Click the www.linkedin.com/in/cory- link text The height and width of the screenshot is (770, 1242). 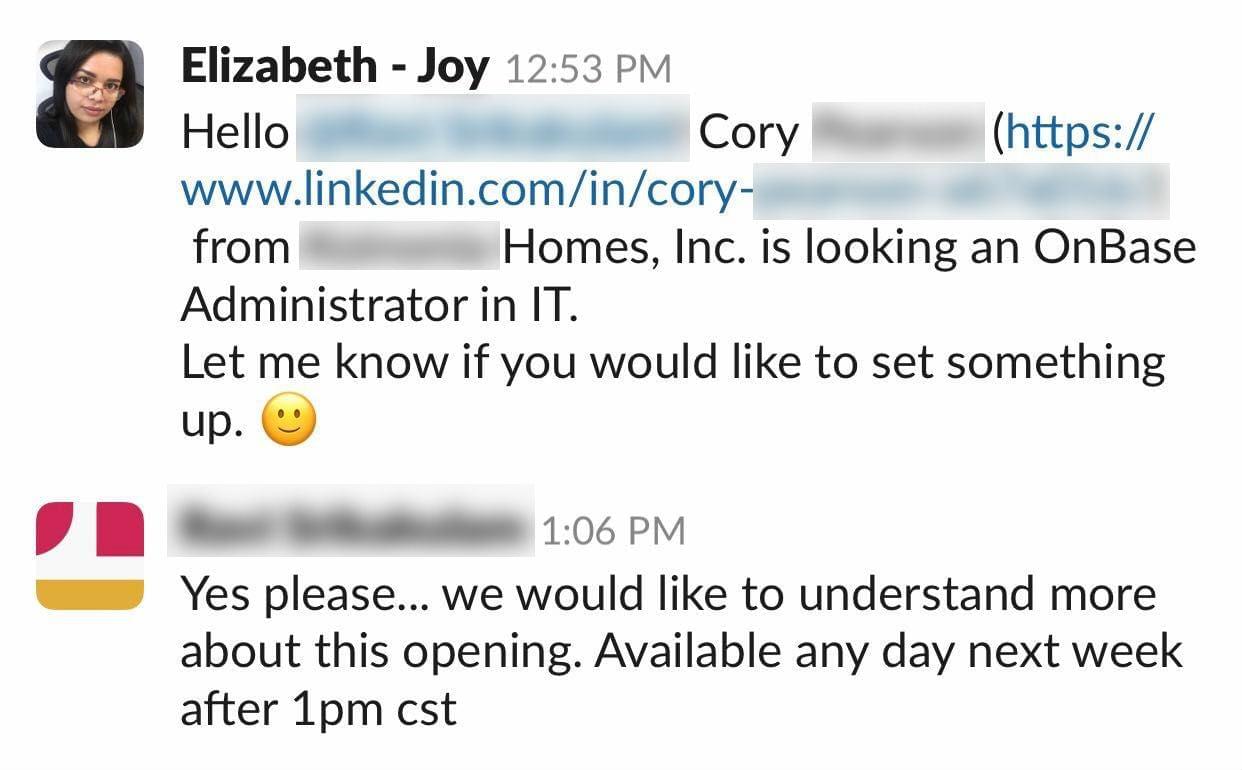[x=460, y=190]
